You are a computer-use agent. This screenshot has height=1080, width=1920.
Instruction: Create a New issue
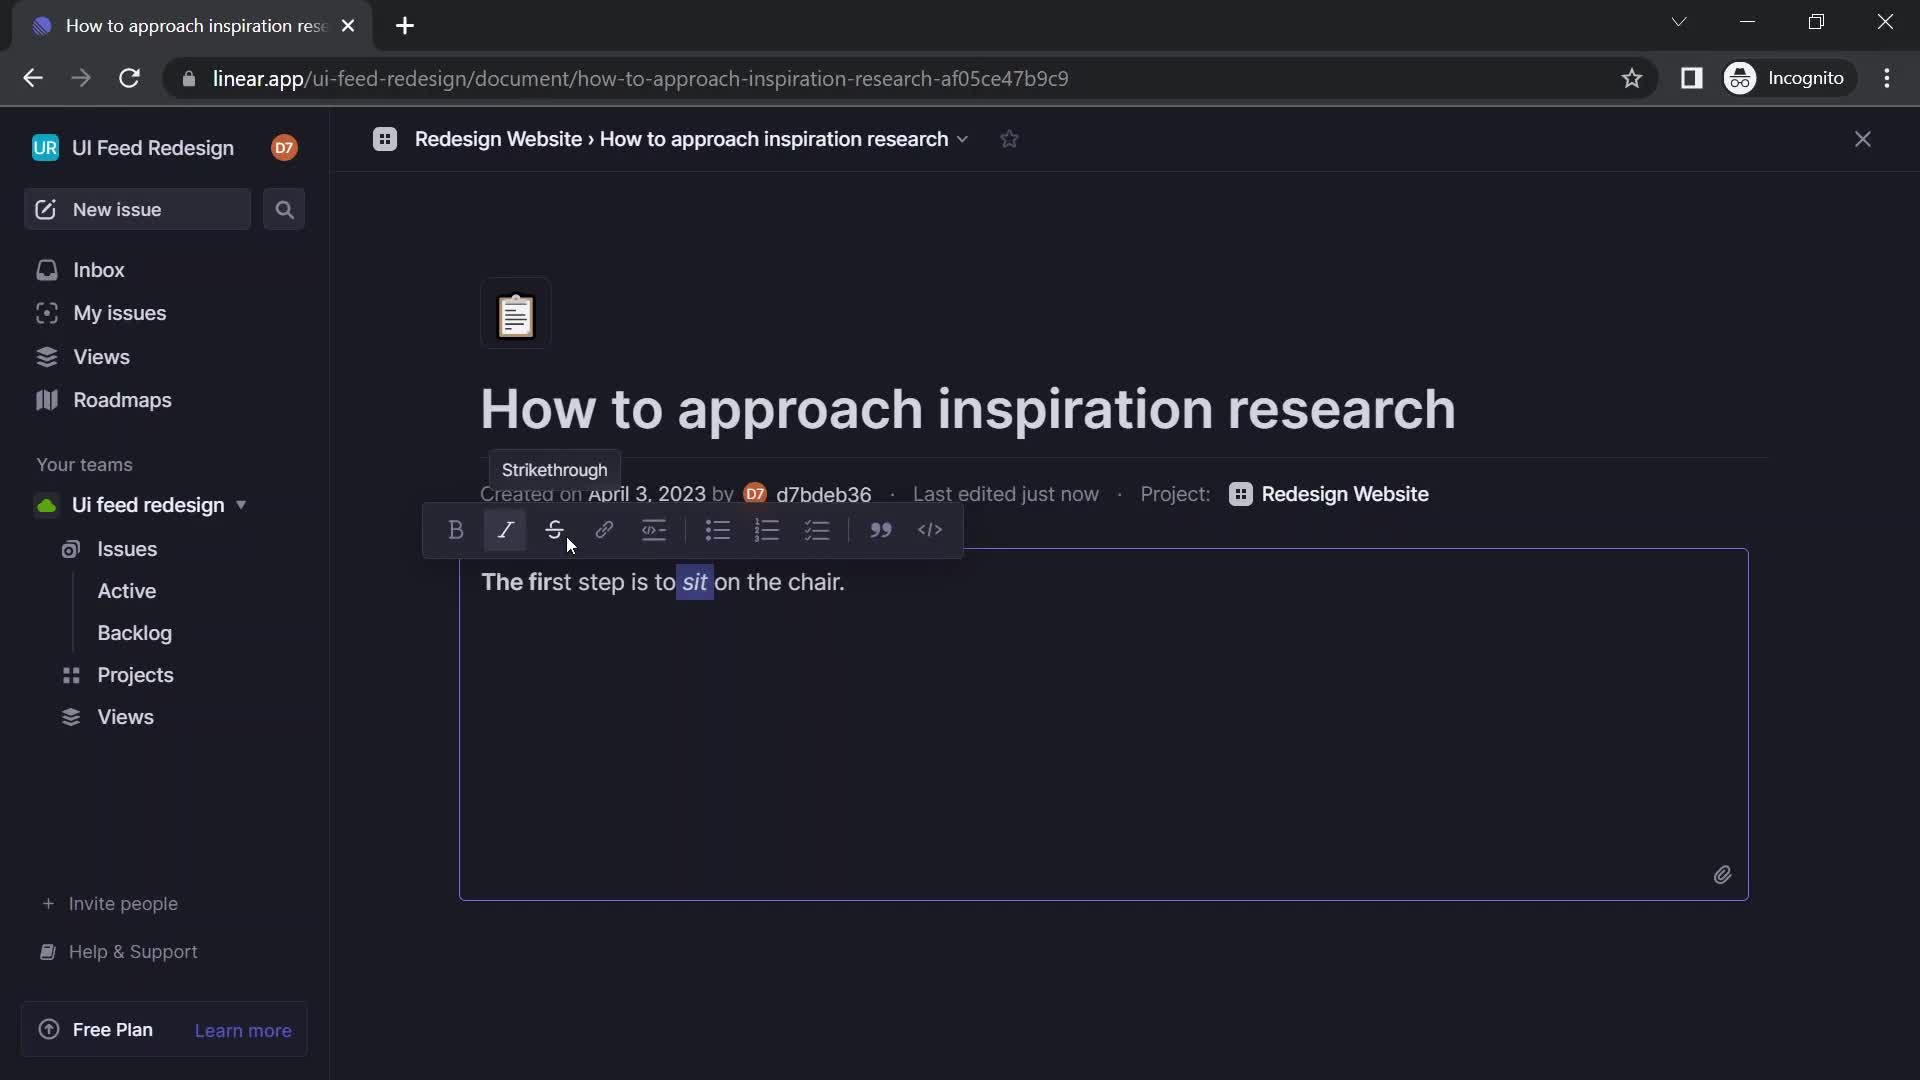[x=137, y=209]
